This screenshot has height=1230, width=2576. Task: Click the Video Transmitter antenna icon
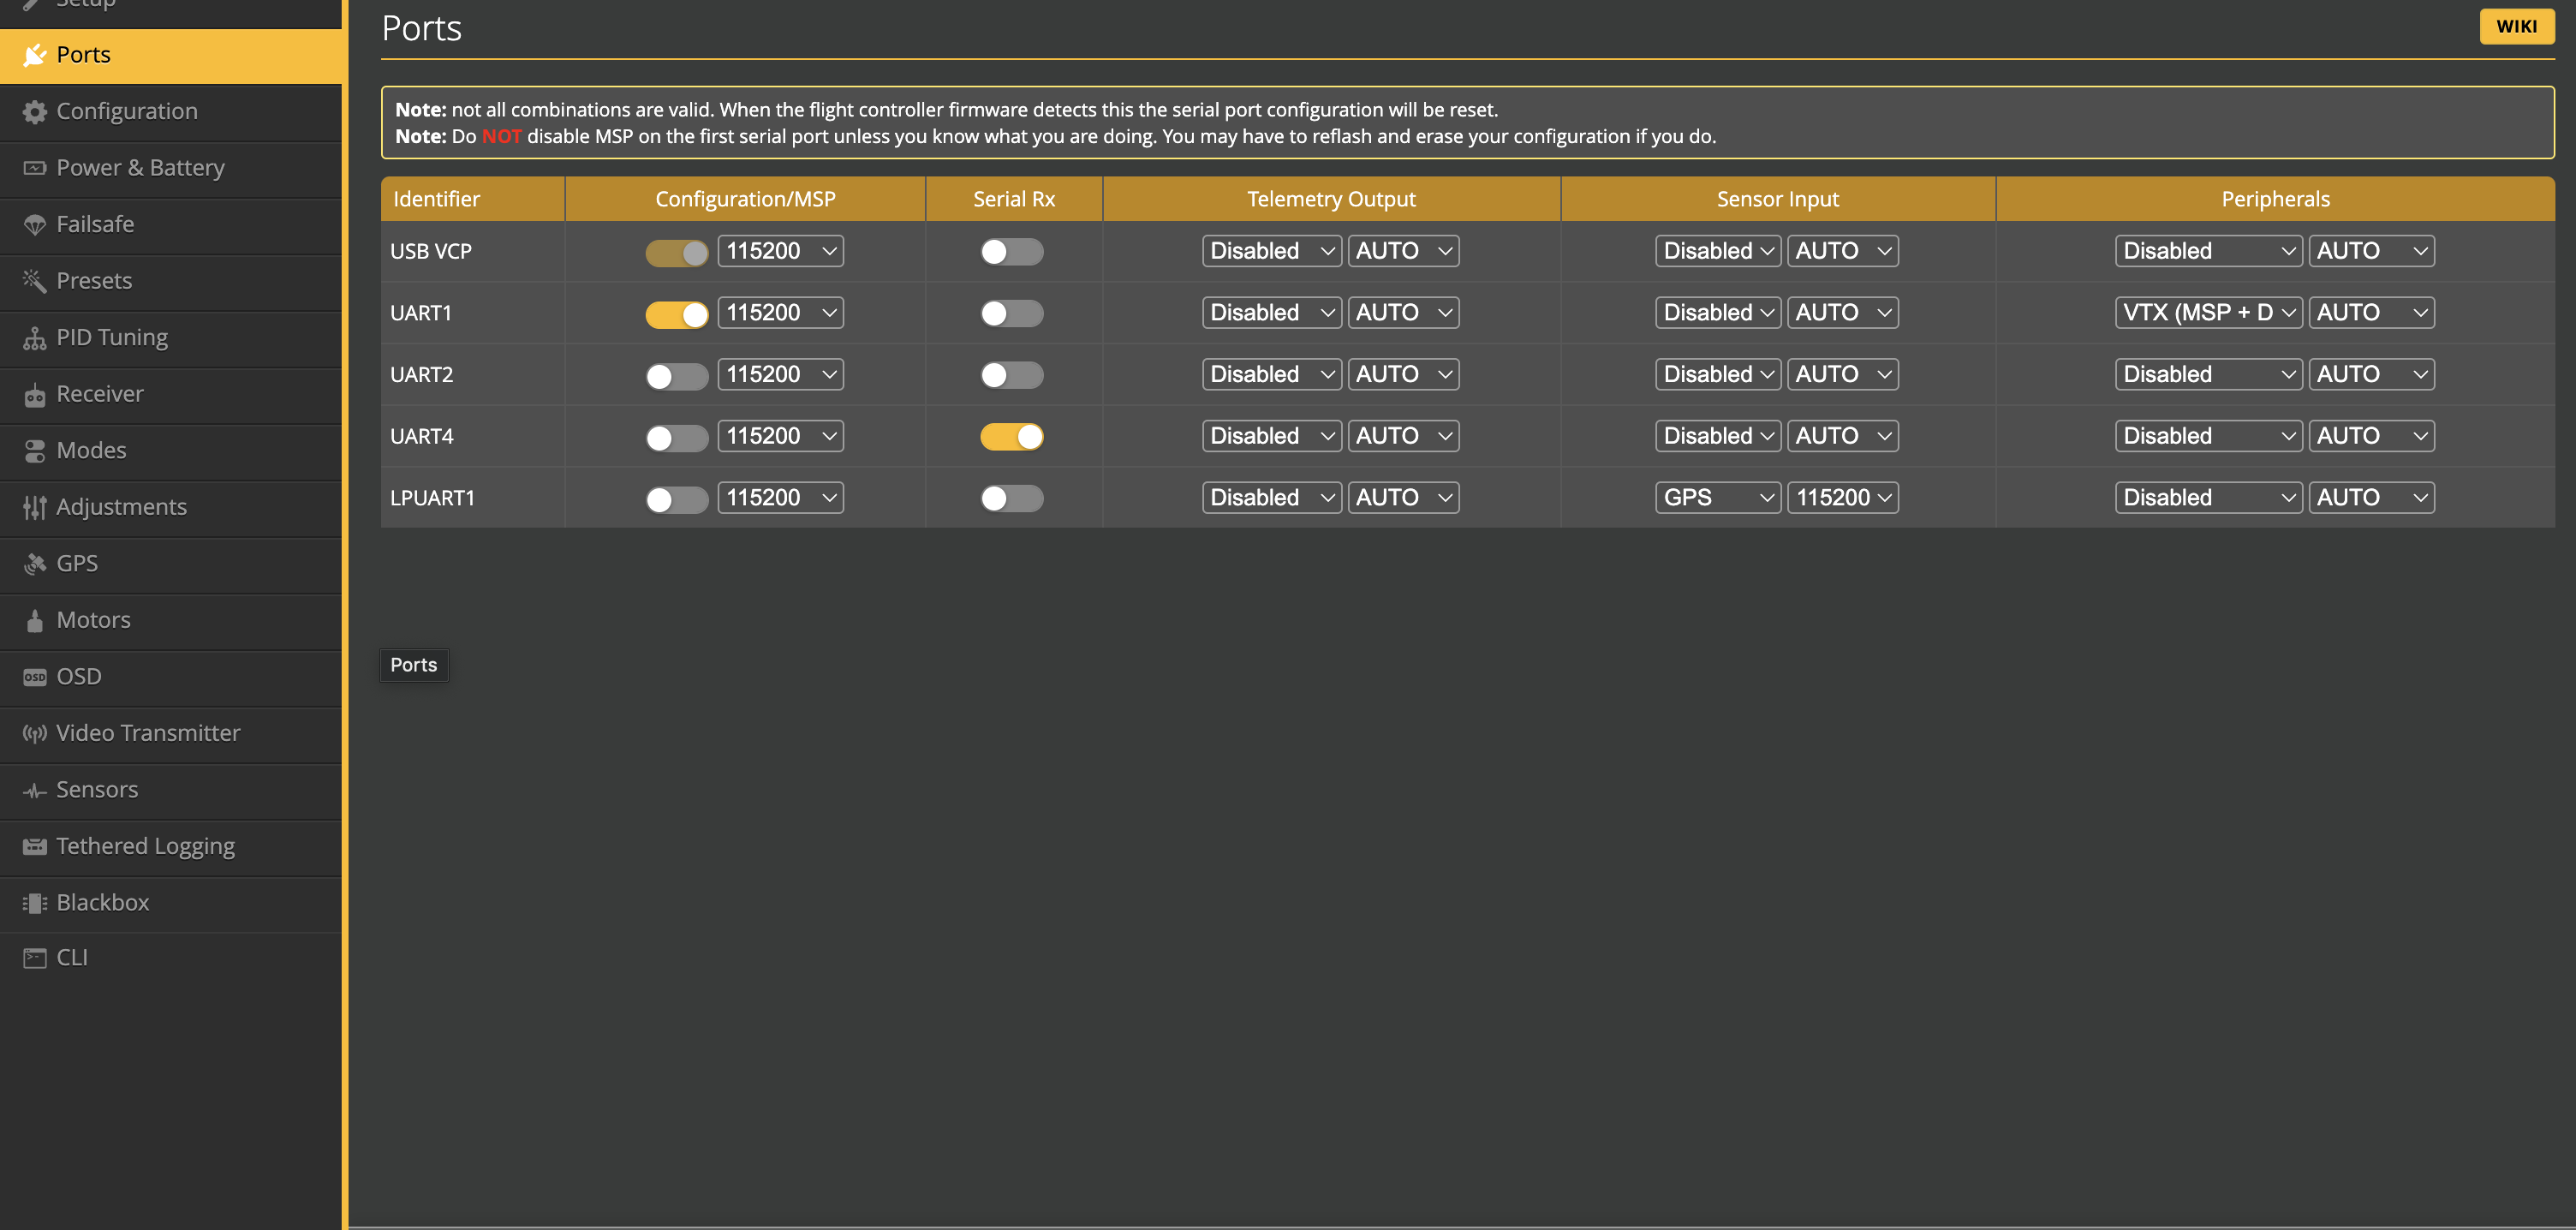(x=35, y=734)
